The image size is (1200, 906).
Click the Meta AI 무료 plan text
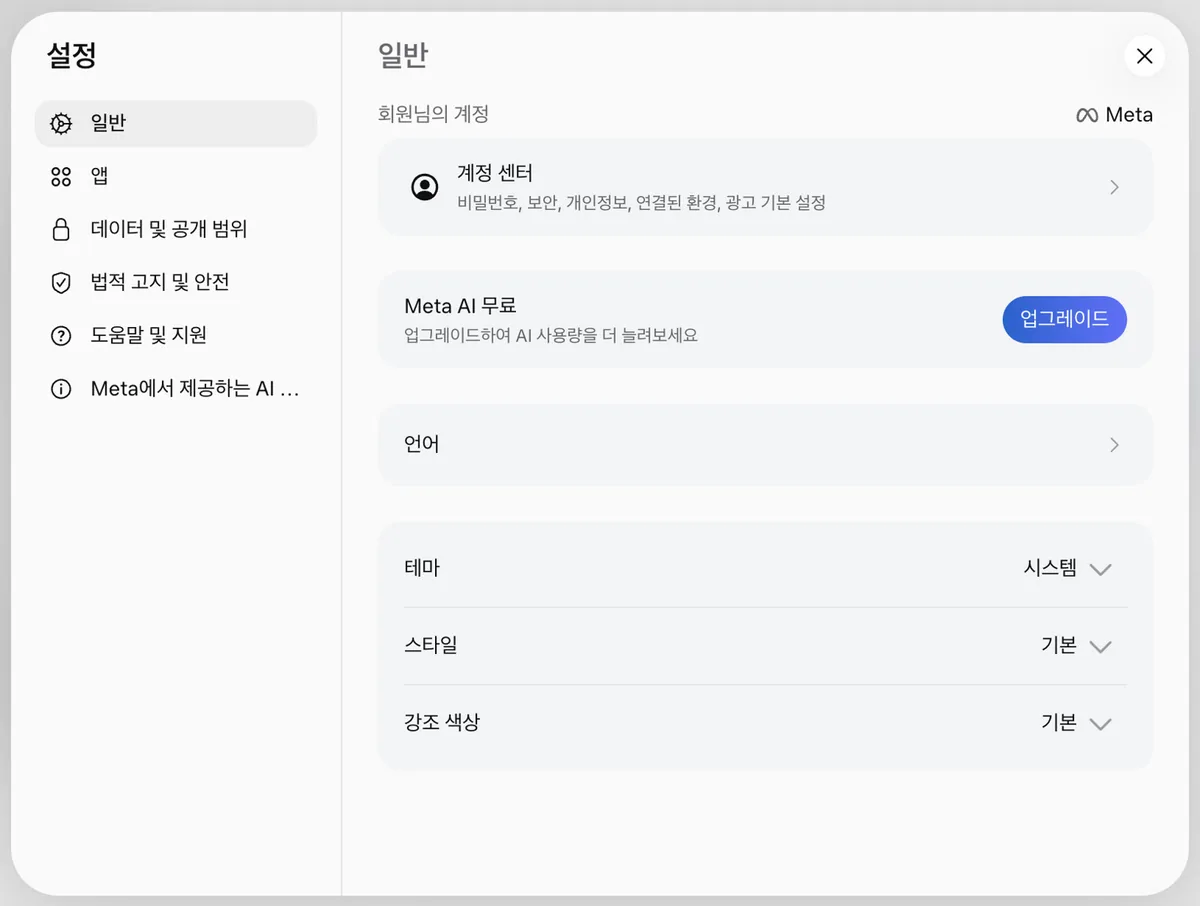(x=460, y=307)
